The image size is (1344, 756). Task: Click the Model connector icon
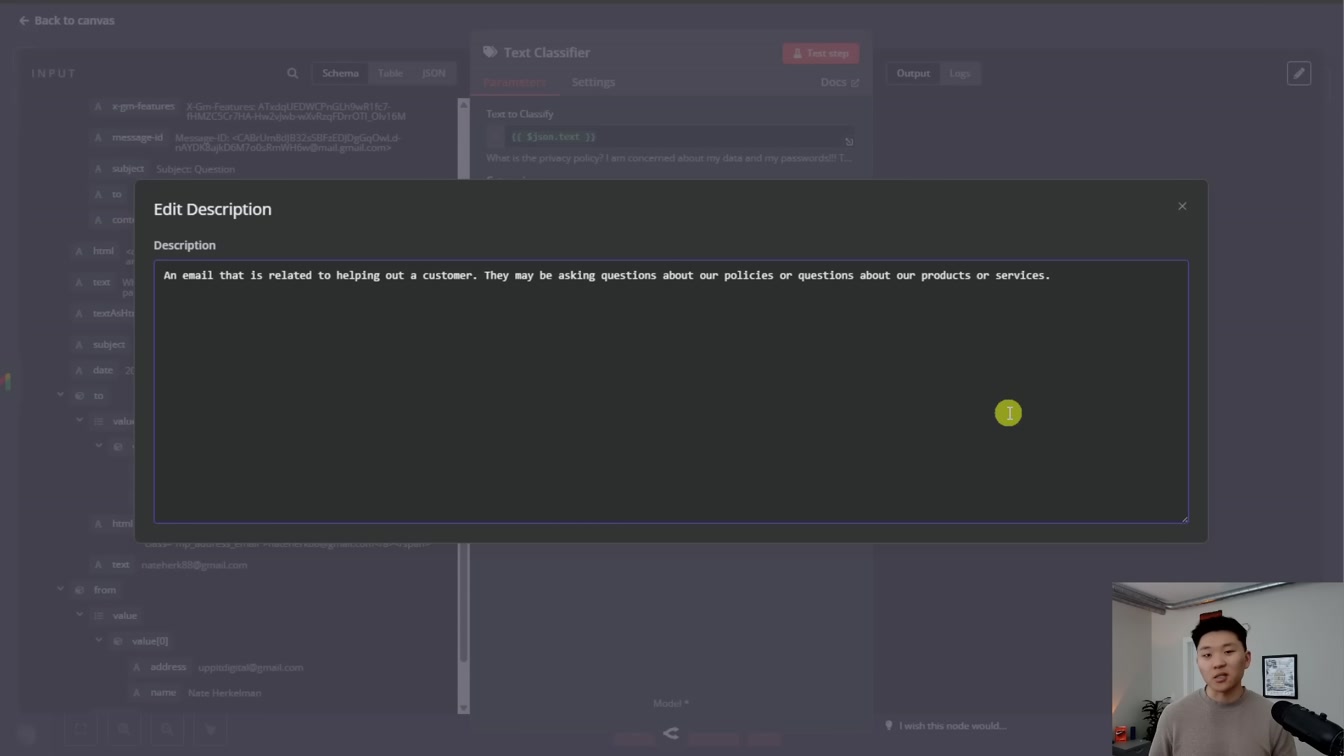tap(671, 733)
